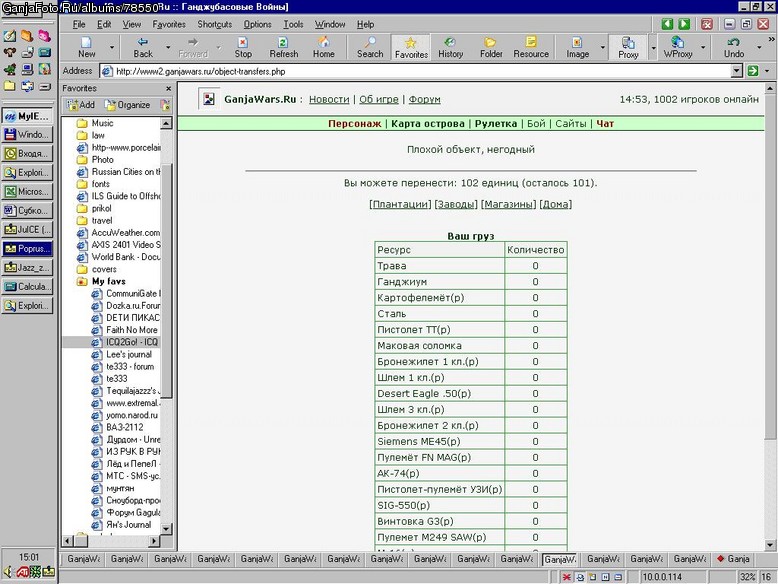Viewport: 778px width, 584px height.
Task: Click the green next-tab arrow icon
Action: (x=684, y=24)
